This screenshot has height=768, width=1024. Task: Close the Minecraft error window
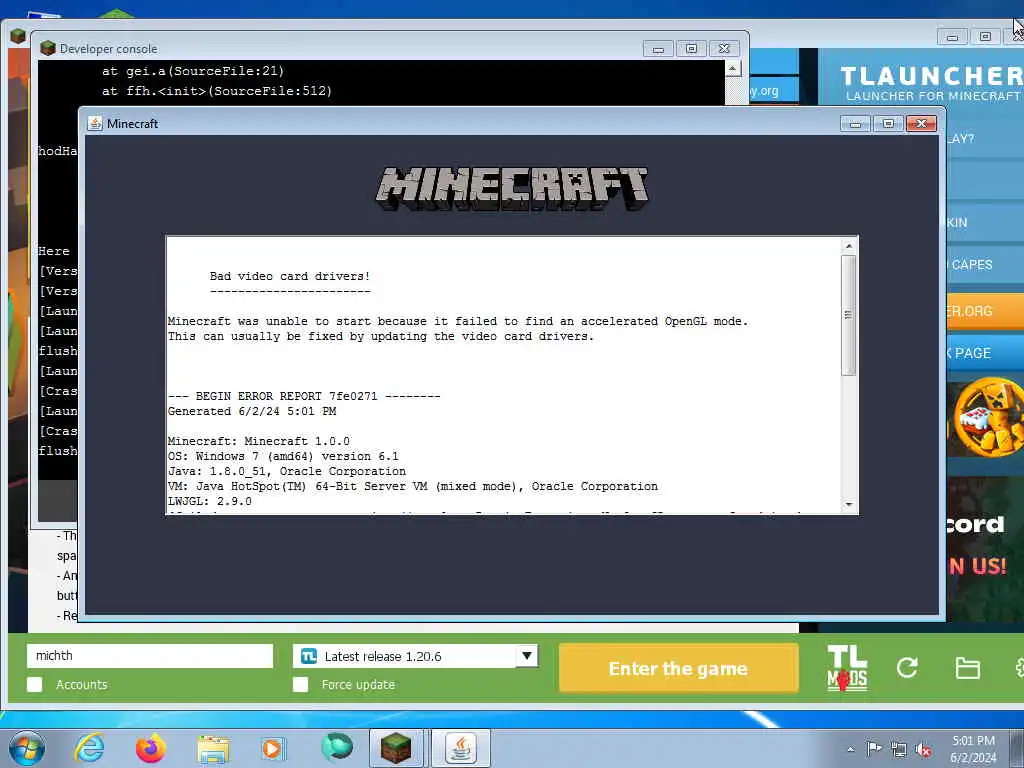pos(921,123)
